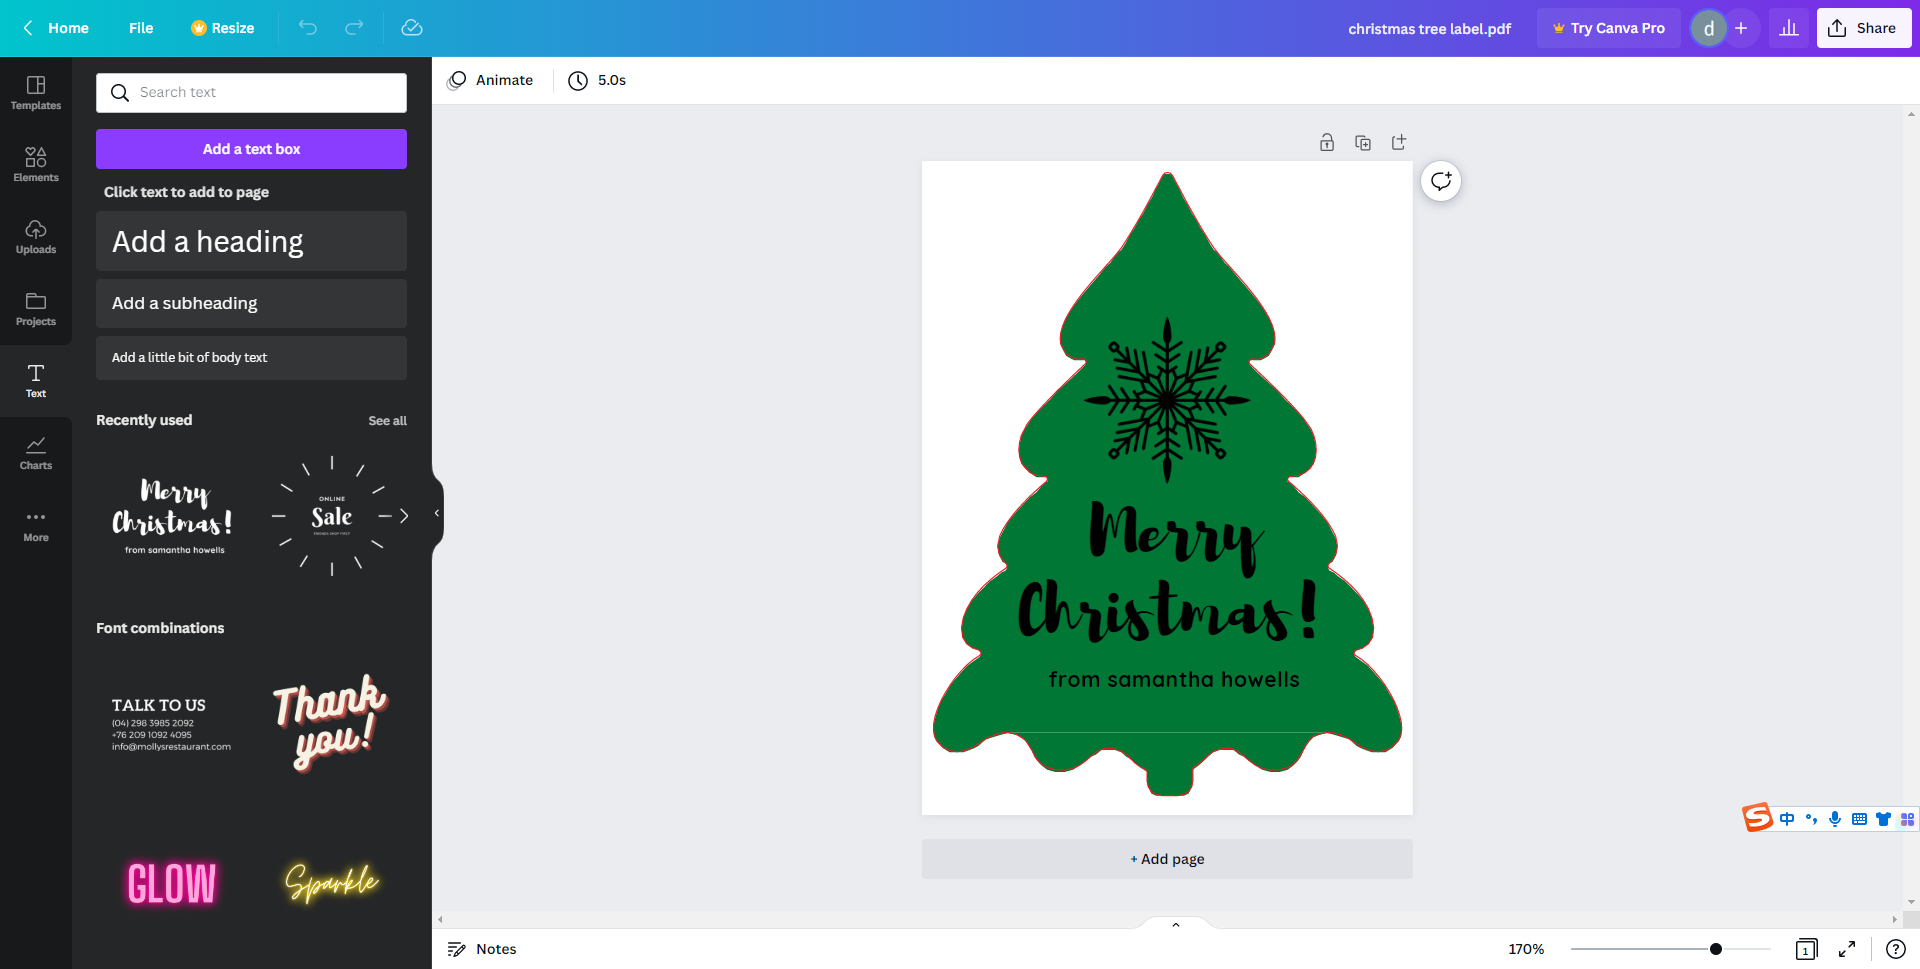The image size is (1920, 969).
Task: Adjust the zoom level slider
Action: [x=1715, y=949]
